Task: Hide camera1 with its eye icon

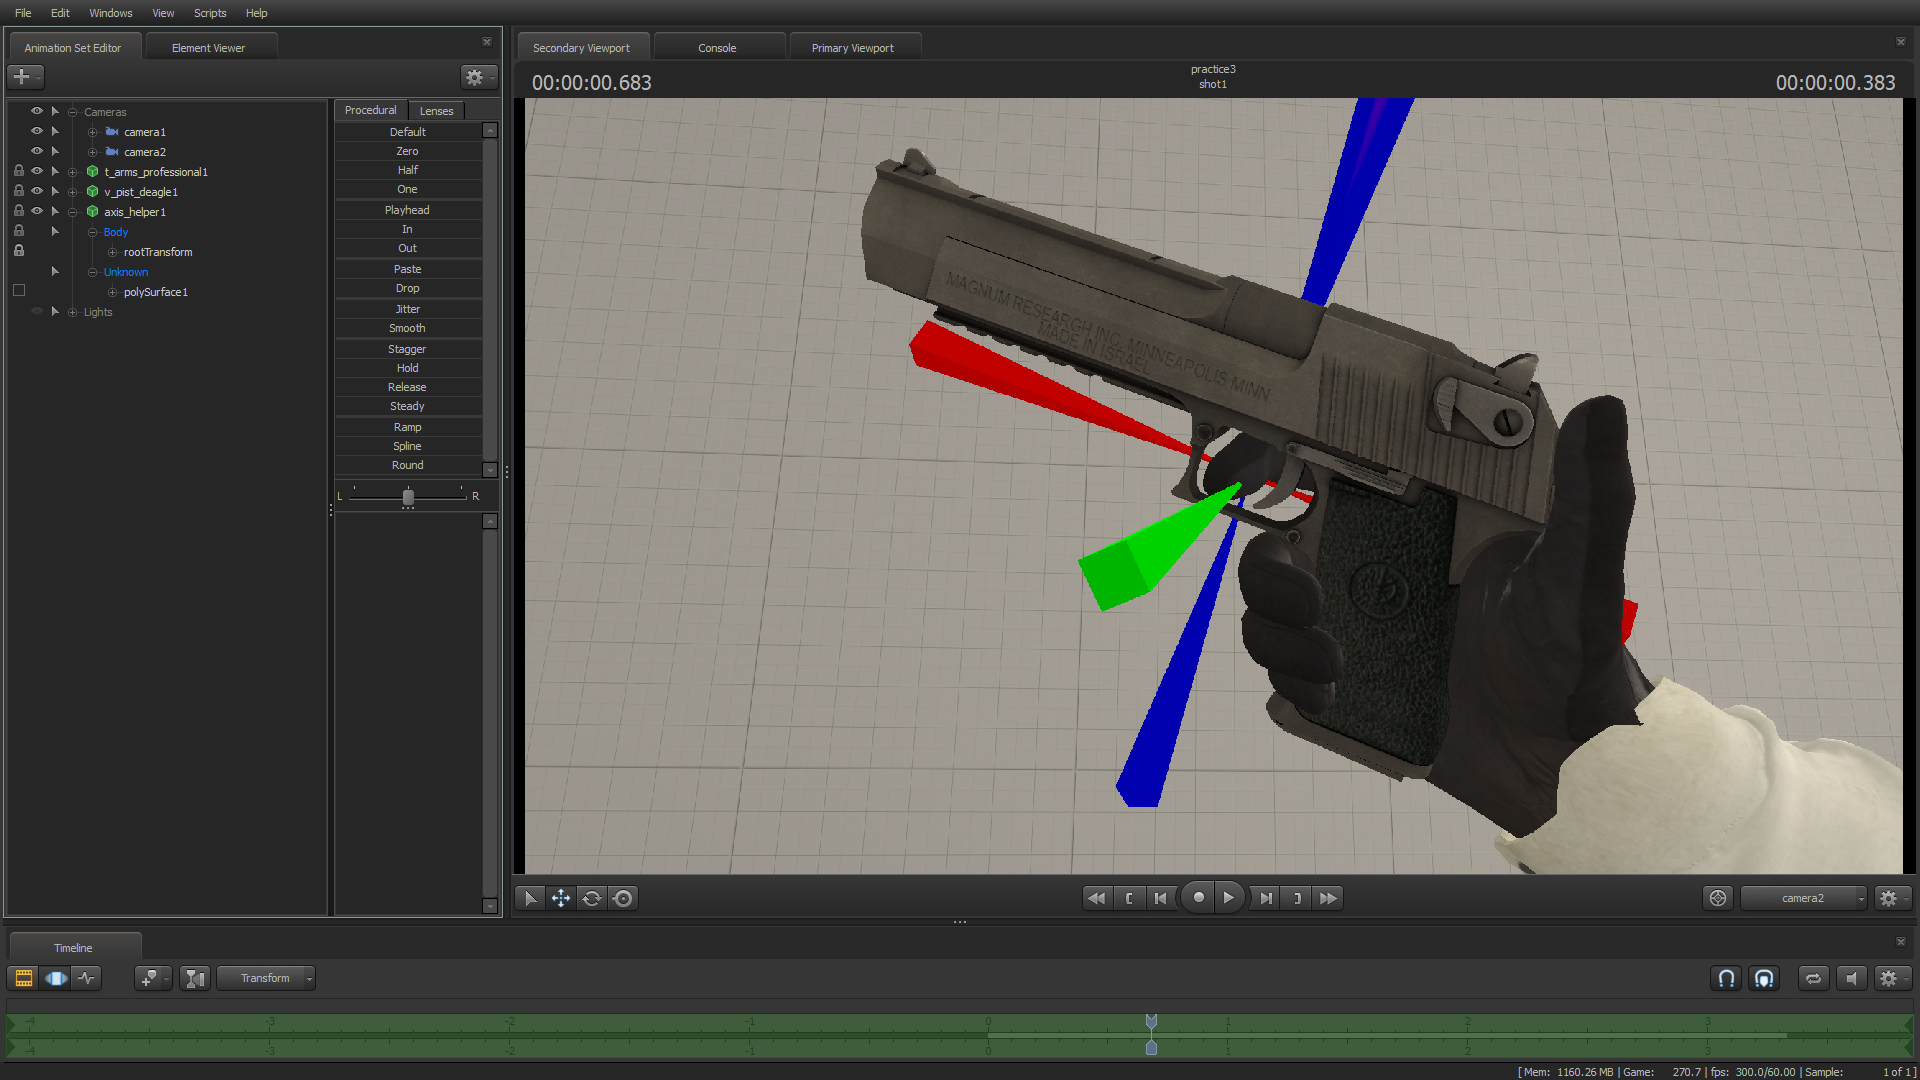Action: (x=37, y=131)
